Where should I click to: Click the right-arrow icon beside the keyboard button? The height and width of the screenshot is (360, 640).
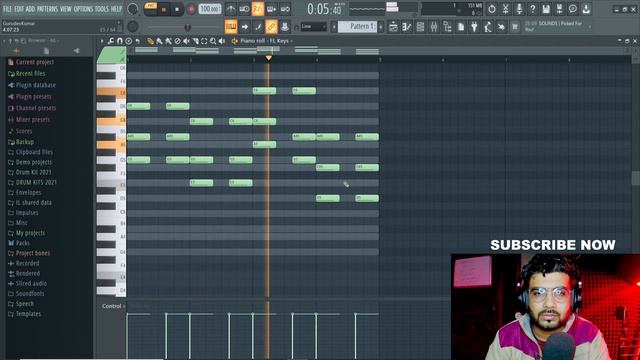pyautogui.click(x=244, y=27)
